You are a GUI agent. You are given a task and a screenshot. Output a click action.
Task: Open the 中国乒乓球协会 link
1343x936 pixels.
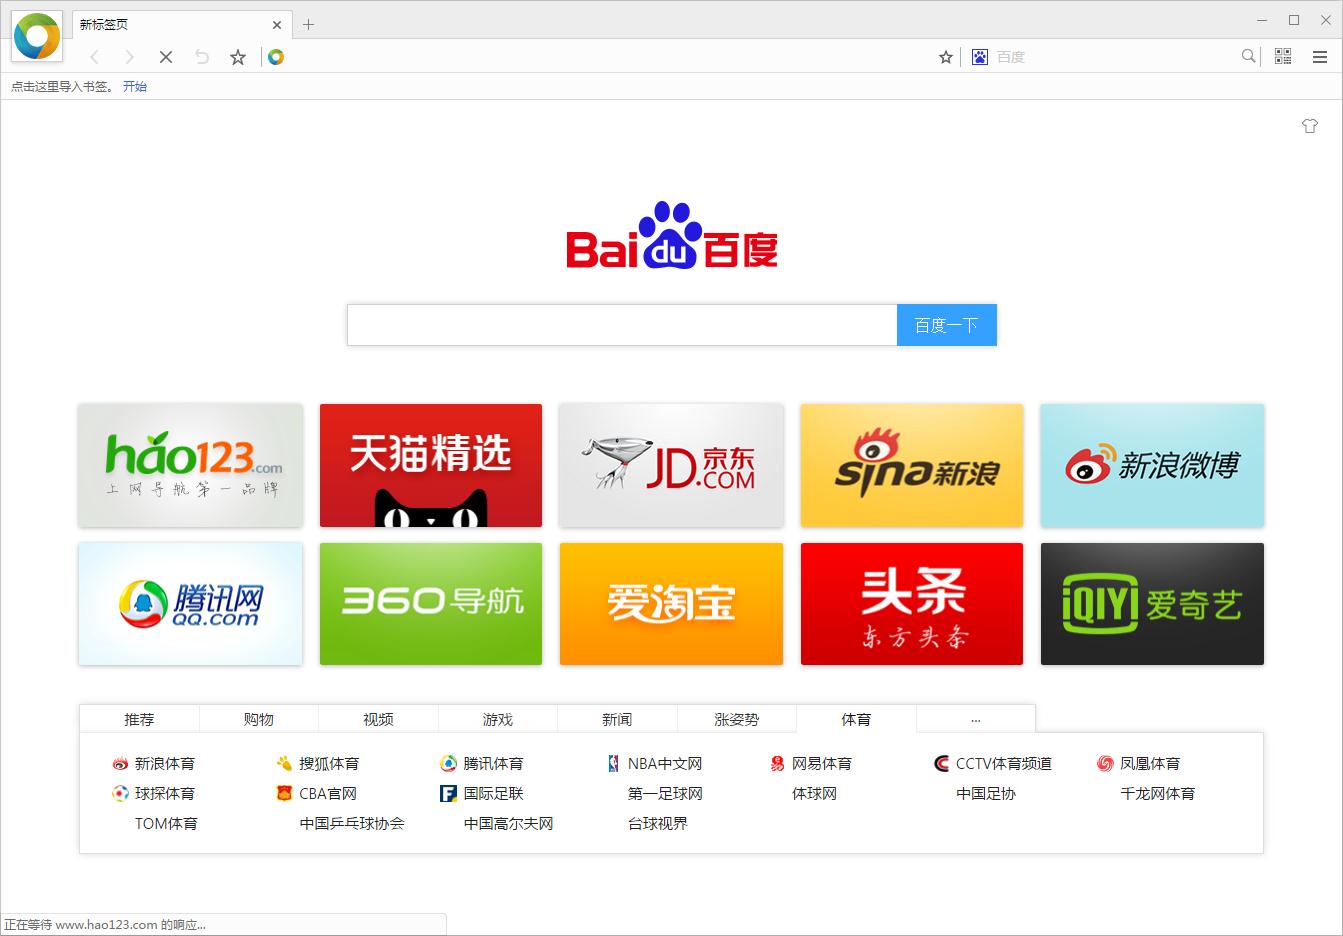point(352,823)
